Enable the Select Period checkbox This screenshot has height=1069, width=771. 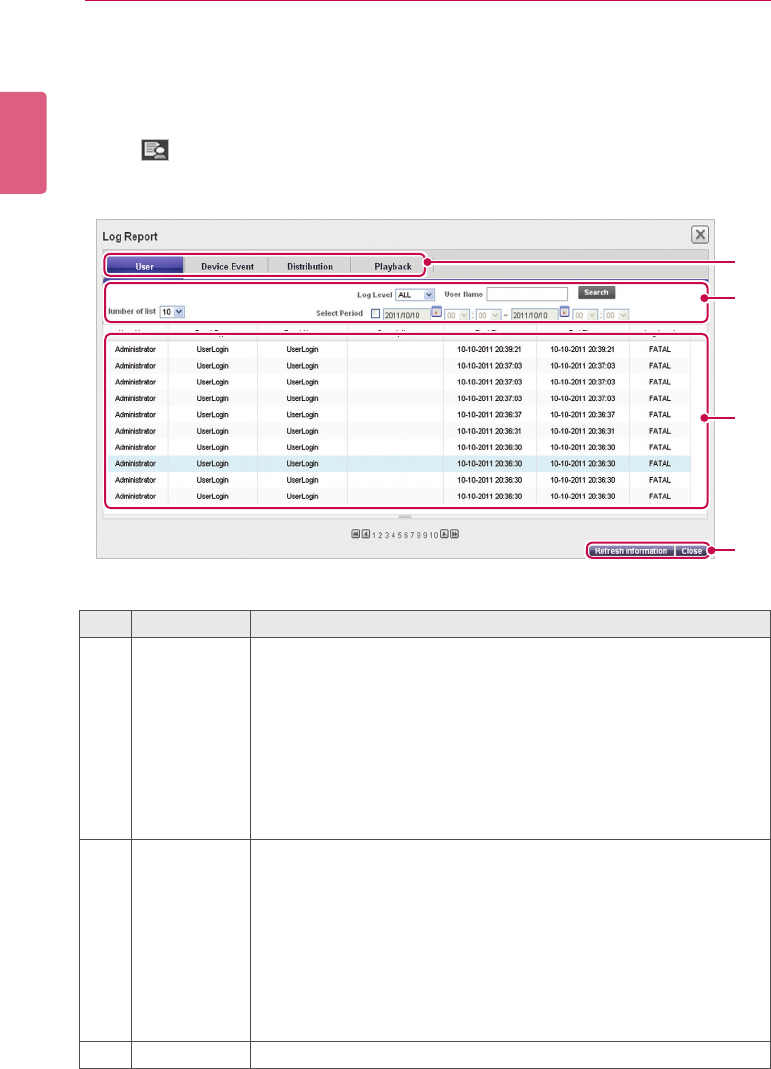(x=375, y=314)
